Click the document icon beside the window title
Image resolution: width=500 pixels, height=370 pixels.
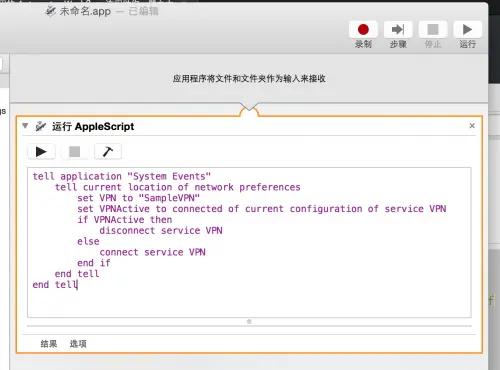(51, 11)
